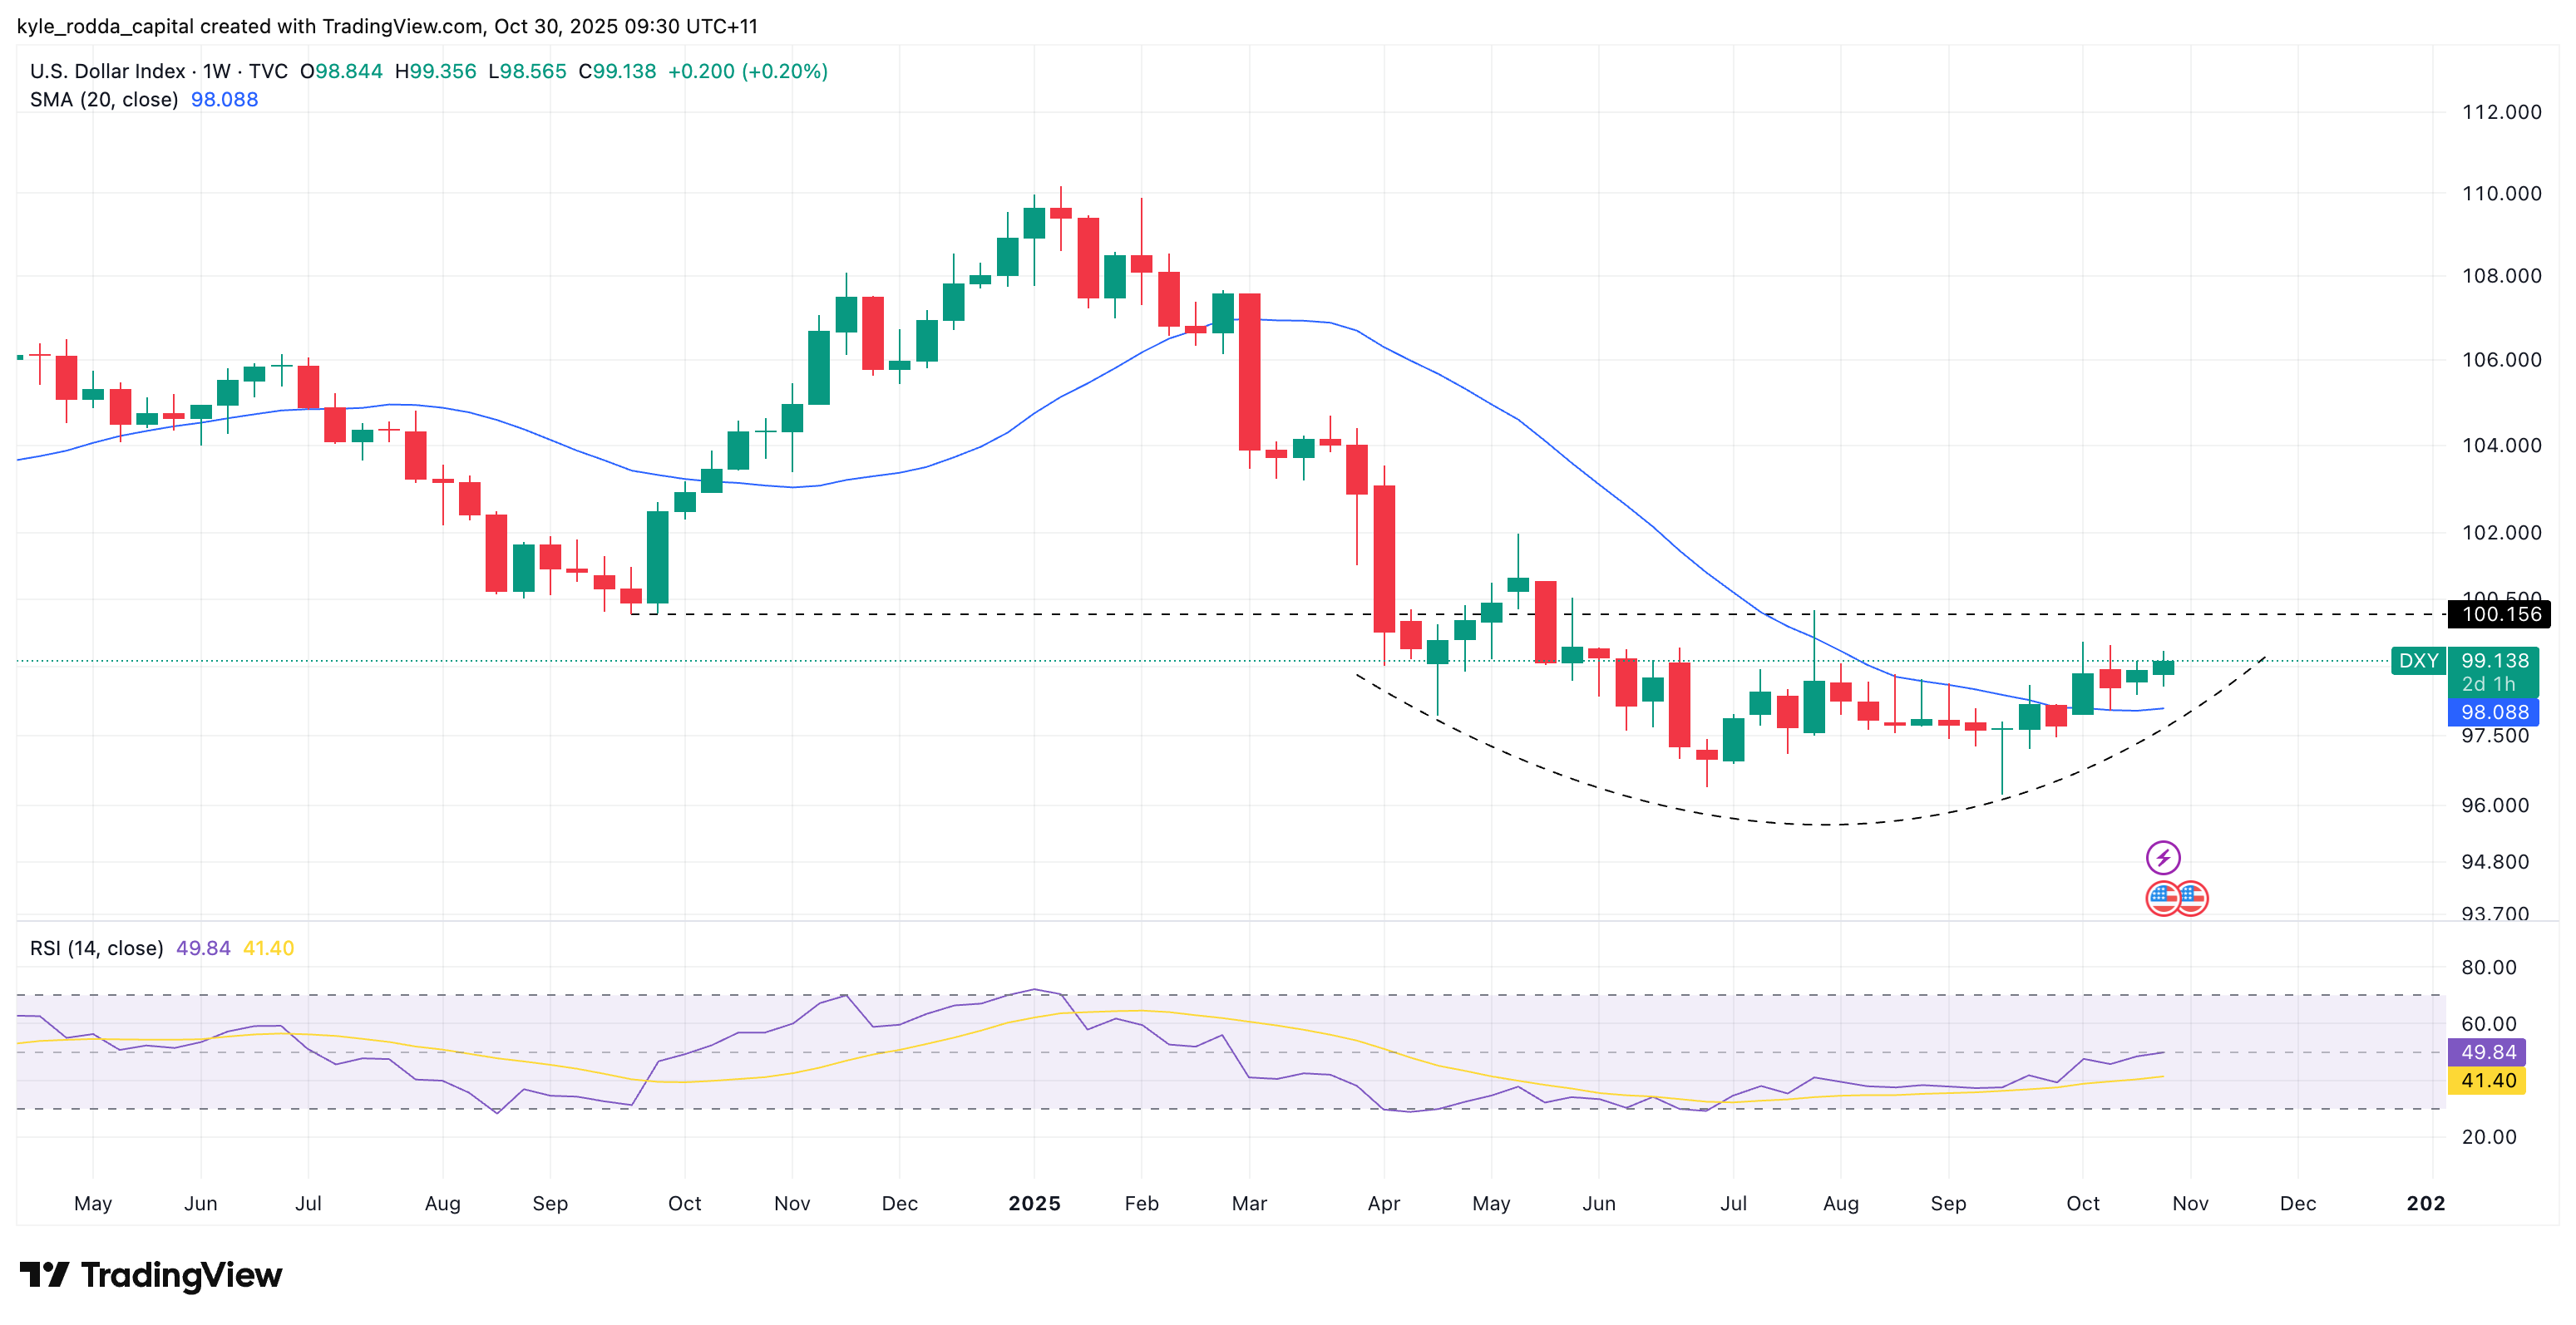Click the yellow 41.40 RSI average label

click(x=2487, y=1081)
